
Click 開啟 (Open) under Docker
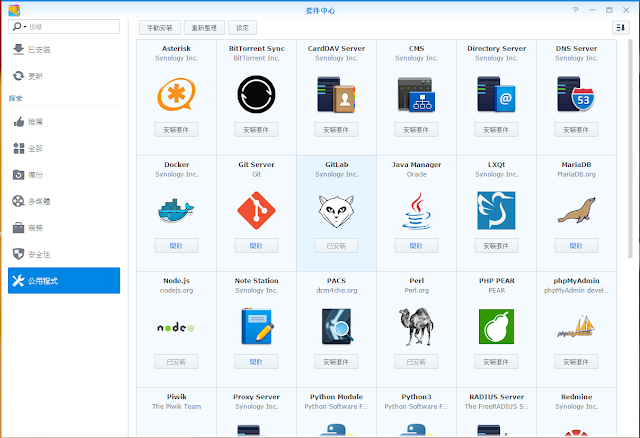pyautogui.click(x=176, y=246)
